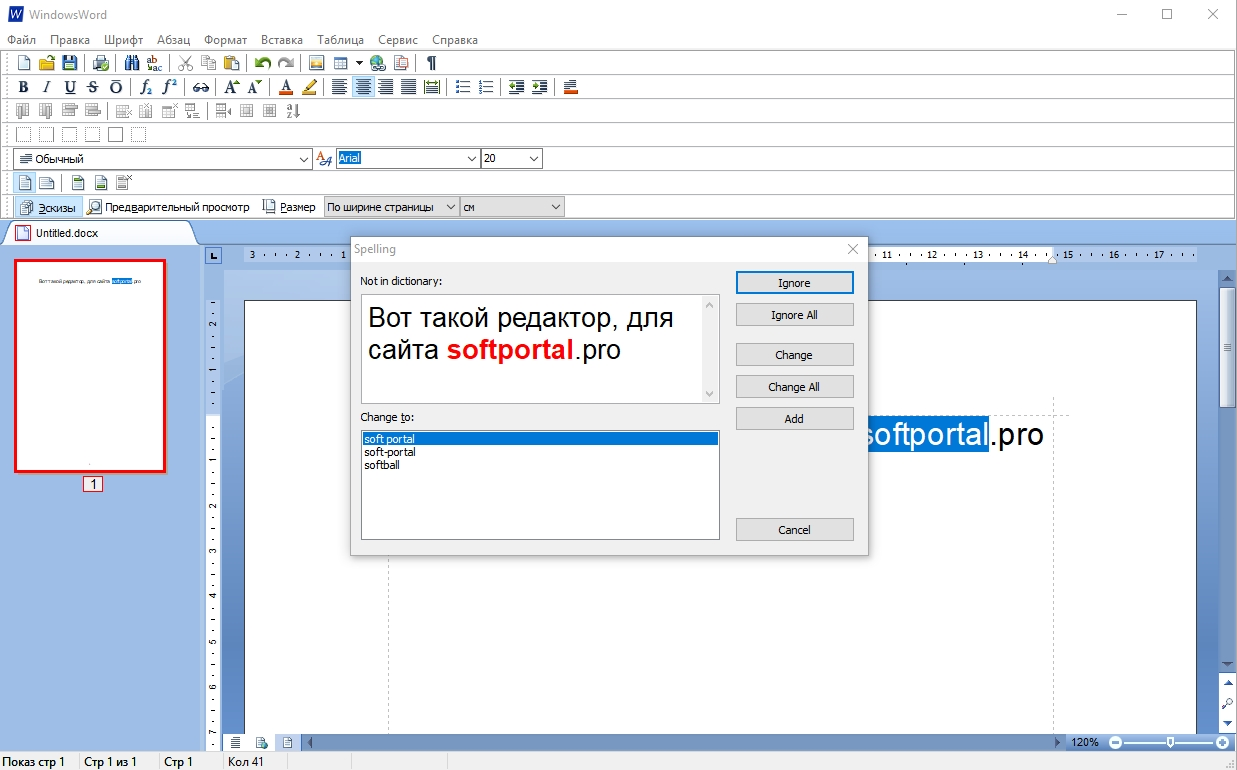Click the Insert table icon

click(340, 63)
